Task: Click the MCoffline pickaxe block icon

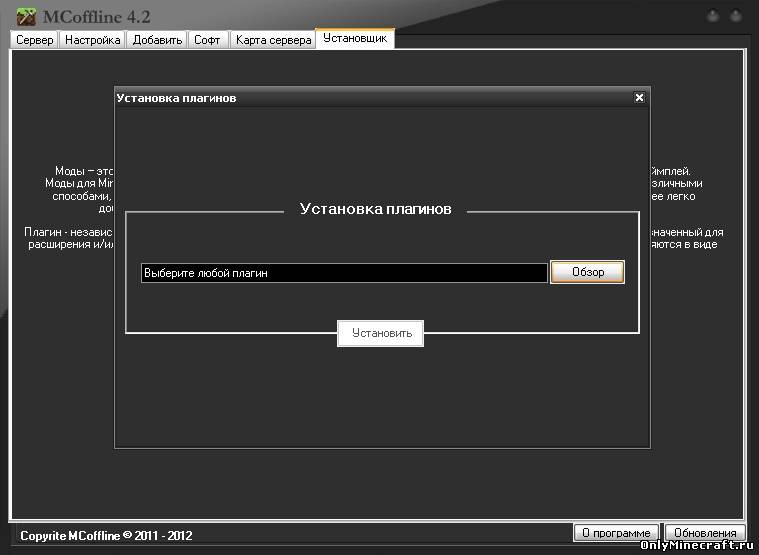Action: tap(26, 16)
